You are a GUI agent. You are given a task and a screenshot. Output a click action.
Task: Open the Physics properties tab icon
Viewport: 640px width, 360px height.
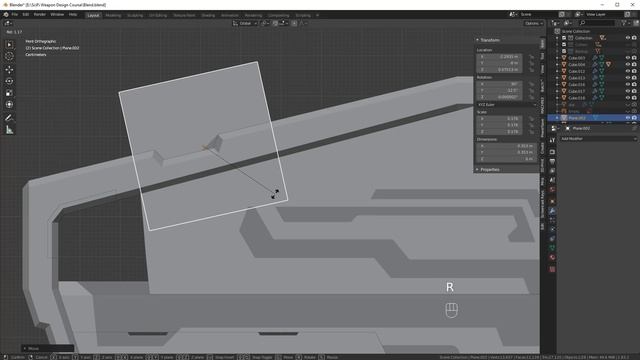click(552, 229)
